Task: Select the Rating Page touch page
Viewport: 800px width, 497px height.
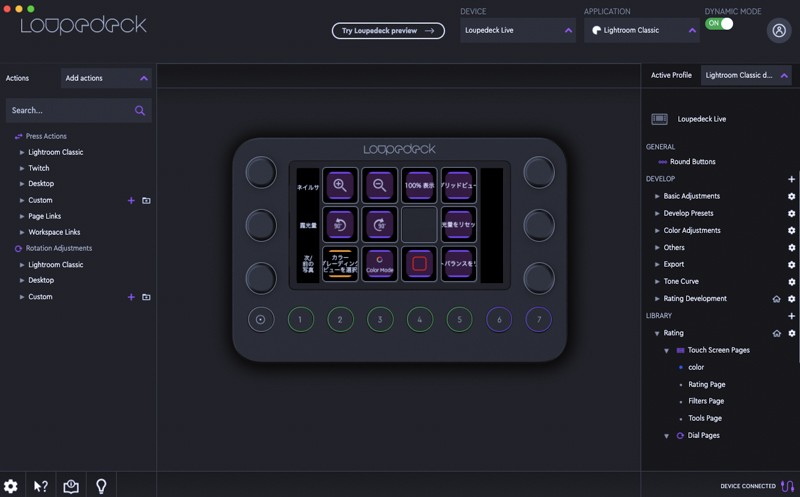Action: pos(707,384)
